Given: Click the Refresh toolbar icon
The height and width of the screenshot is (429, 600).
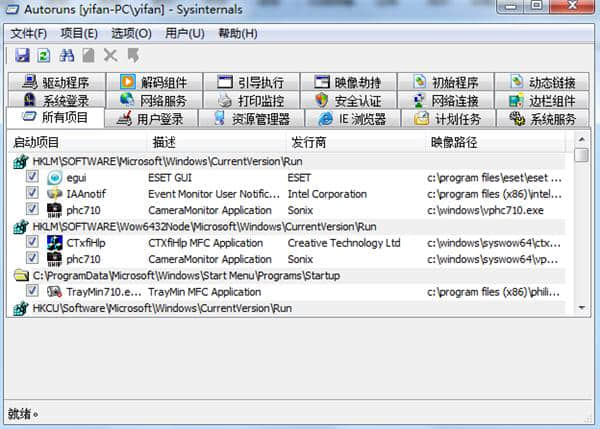Looking at the screenshot, I should point(44,55).
